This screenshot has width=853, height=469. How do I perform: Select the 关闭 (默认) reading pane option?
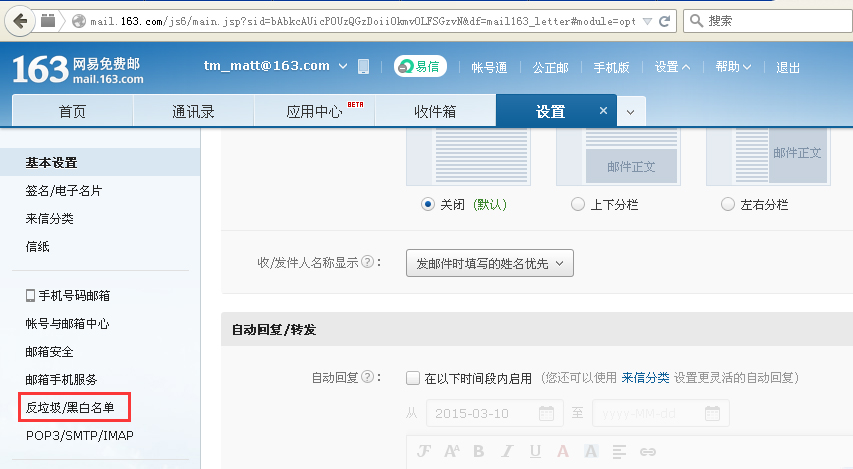point(428,204)
